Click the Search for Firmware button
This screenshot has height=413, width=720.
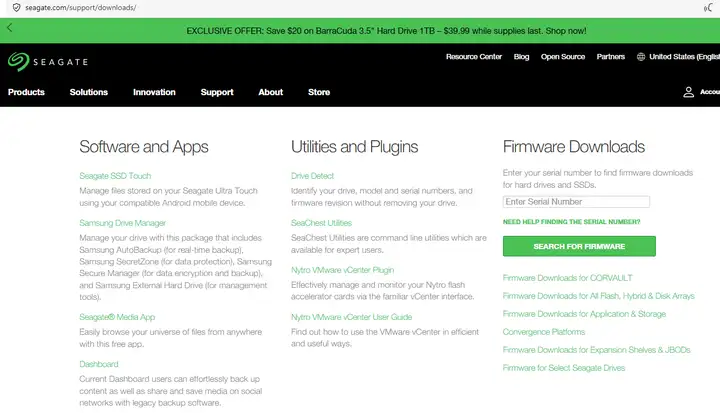point(579,246)
